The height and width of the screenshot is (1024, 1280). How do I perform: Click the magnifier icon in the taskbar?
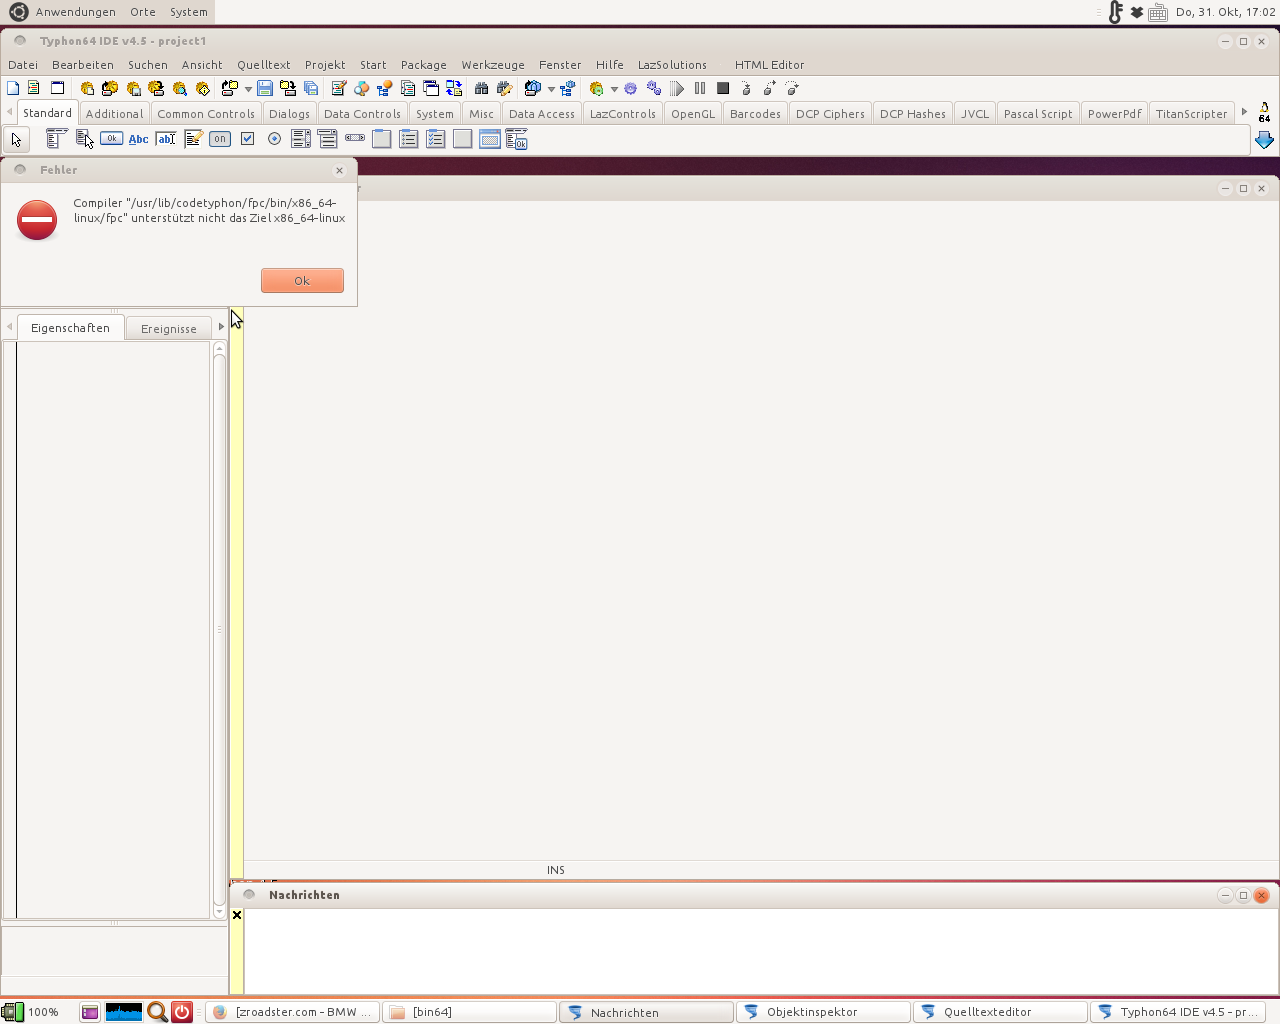click(157, 1012)
